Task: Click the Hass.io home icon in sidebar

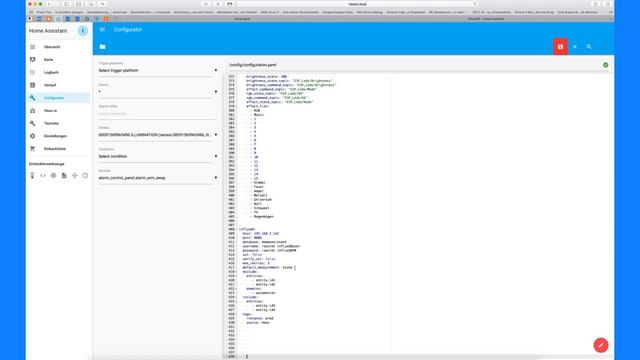Action: coord(33,111)
